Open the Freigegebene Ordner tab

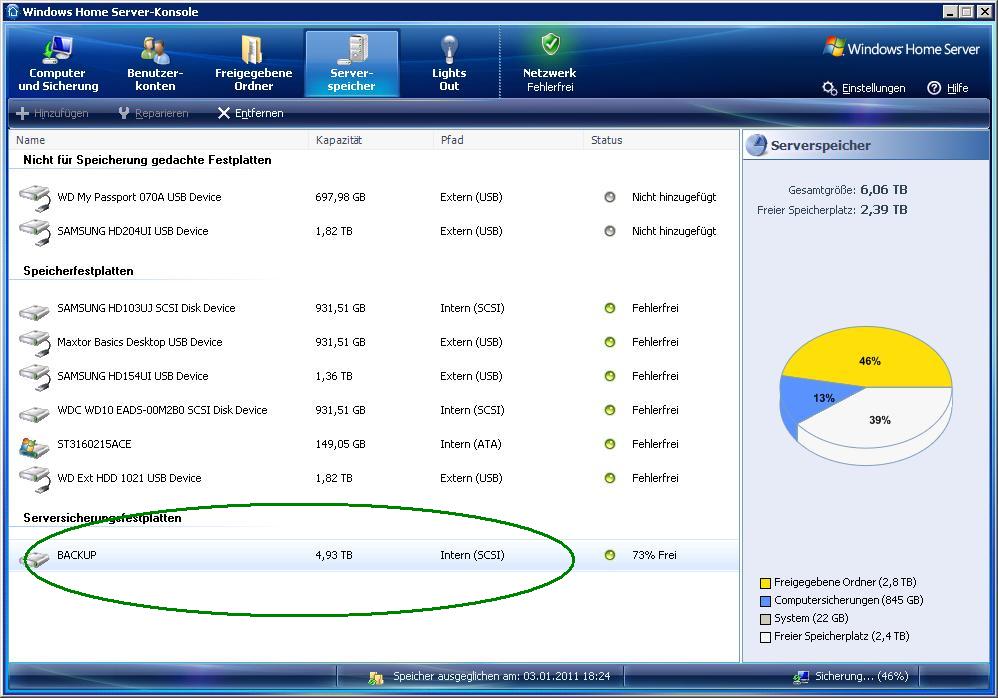tap(253, 64)
